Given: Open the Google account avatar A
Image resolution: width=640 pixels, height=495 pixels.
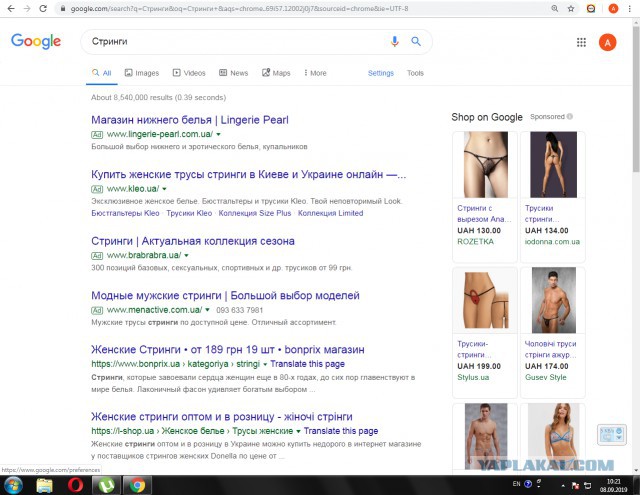Looking at the screenshot, I should tap(607, 42).
